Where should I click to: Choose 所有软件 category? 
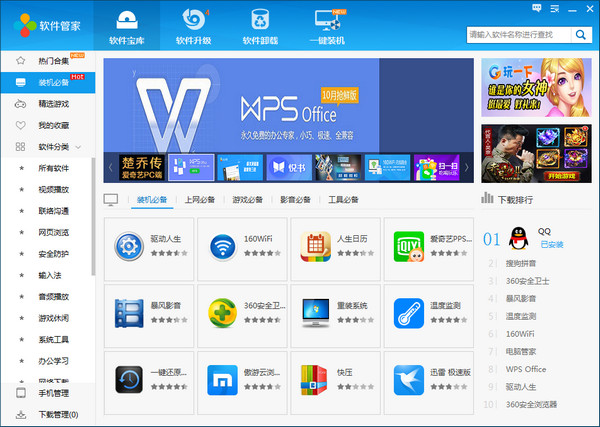[54, 168]
